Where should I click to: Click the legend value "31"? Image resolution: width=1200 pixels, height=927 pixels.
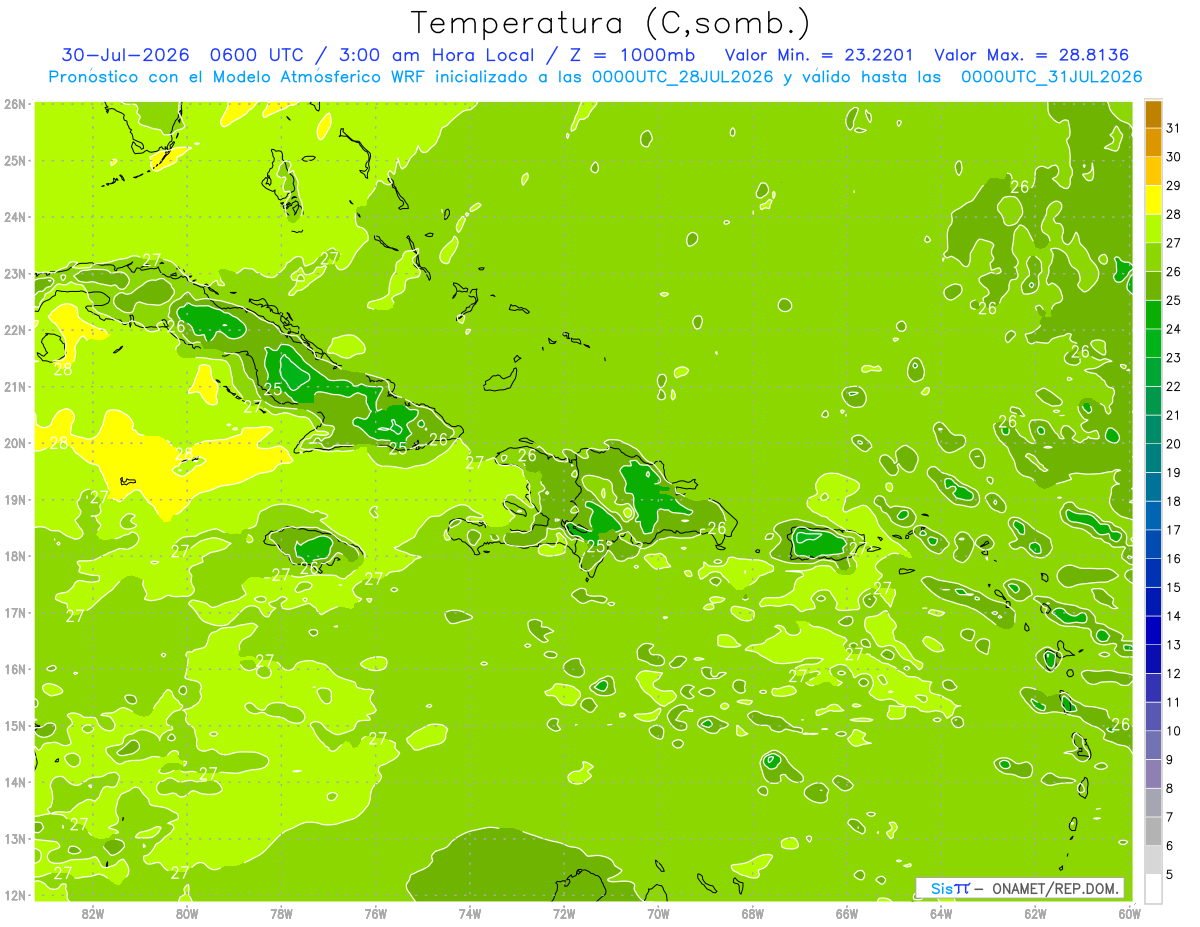click(x=1173, y=128)
